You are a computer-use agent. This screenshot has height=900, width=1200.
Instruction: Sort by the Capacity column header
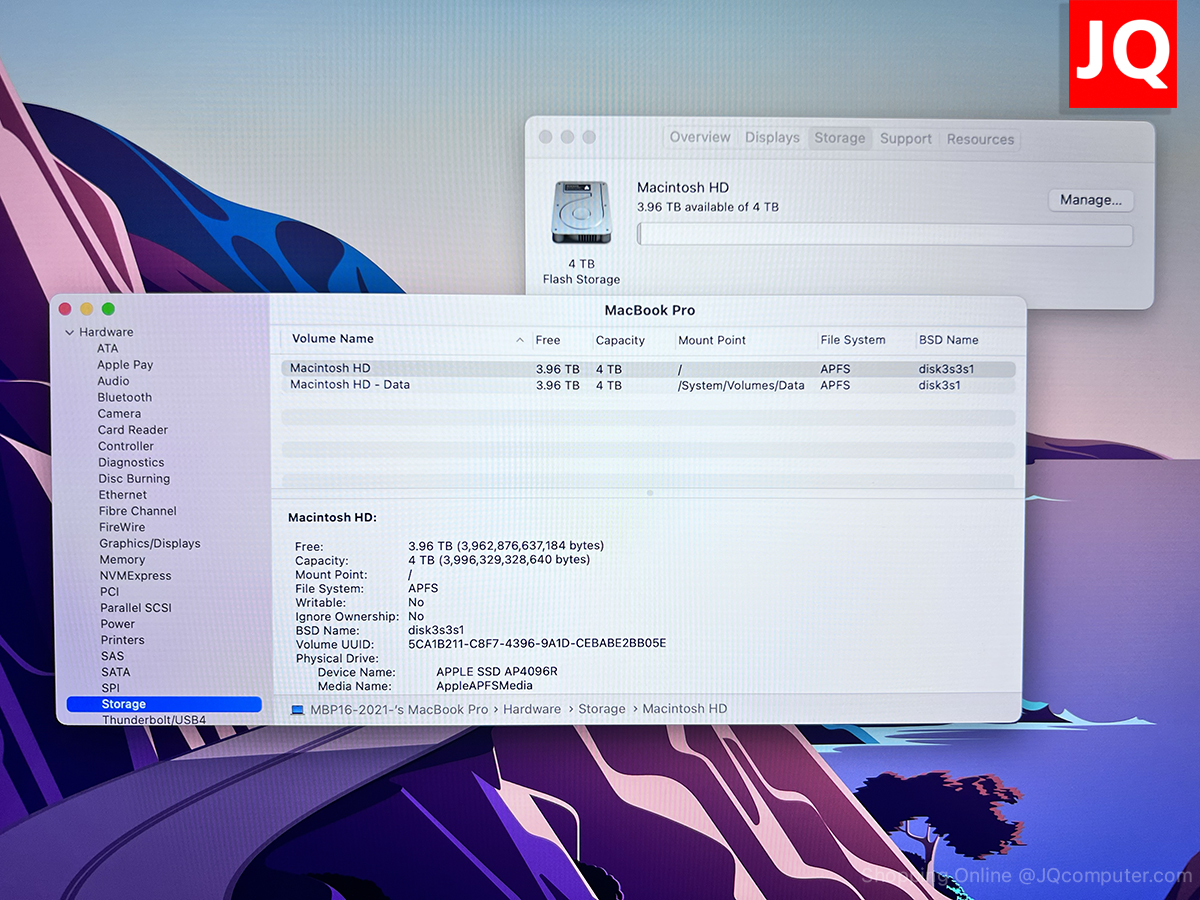click(620, 340)
